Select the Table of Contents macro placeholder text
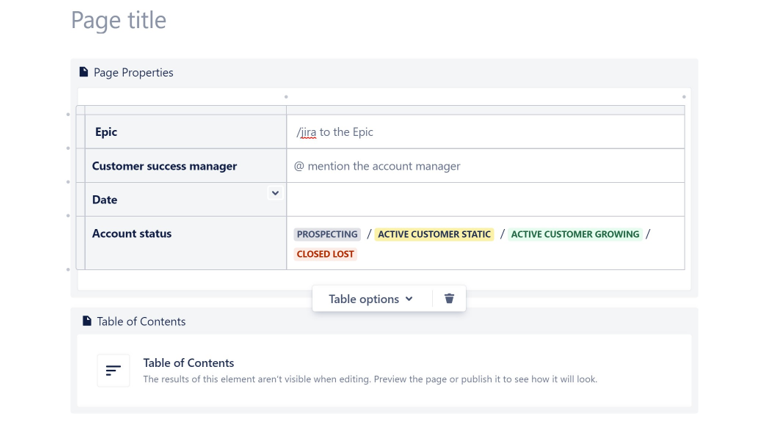Image resolution: width=762 pixels, height=446 pixels. [369, 379]
